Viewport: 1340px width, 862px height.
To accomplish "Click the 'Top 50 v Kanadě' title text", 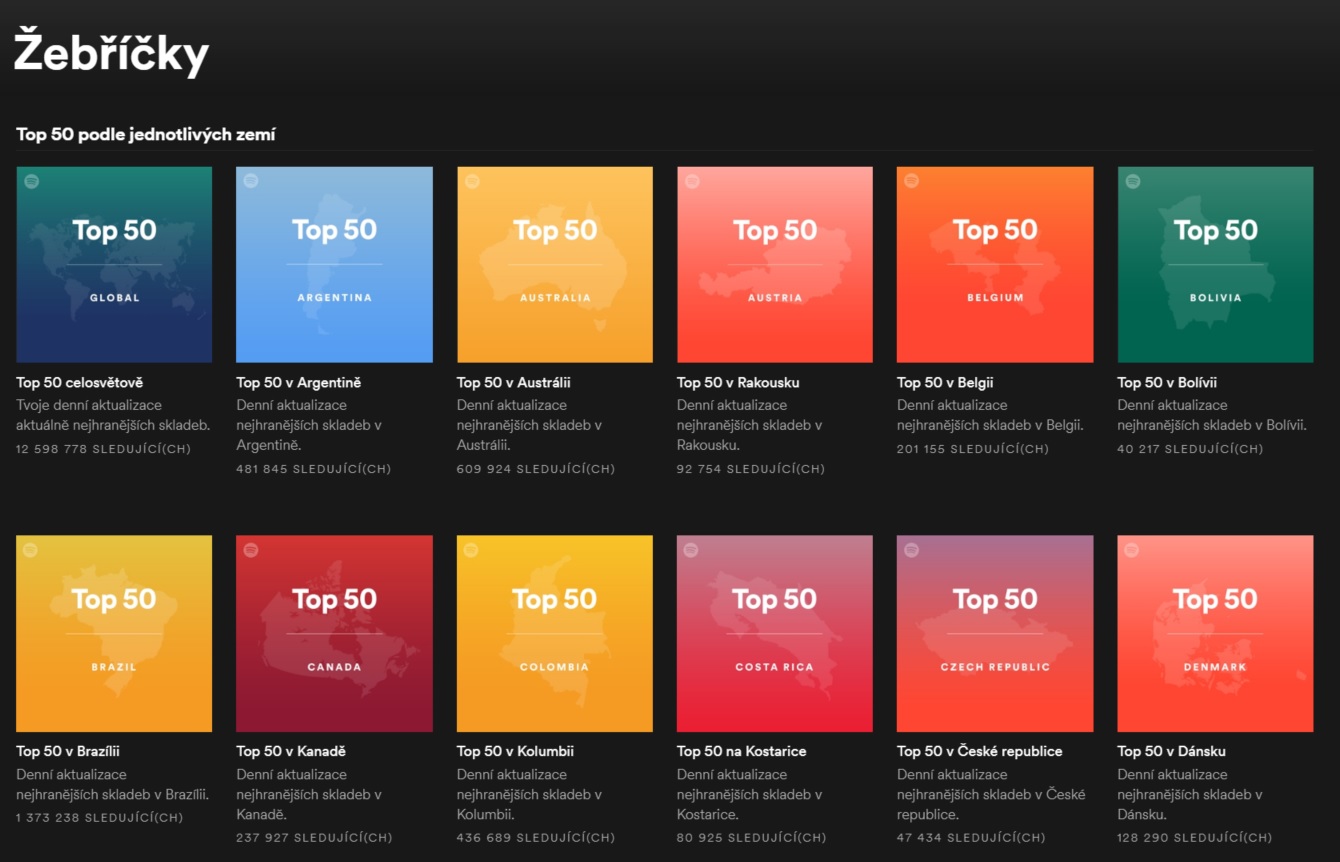I will point(291,751).
